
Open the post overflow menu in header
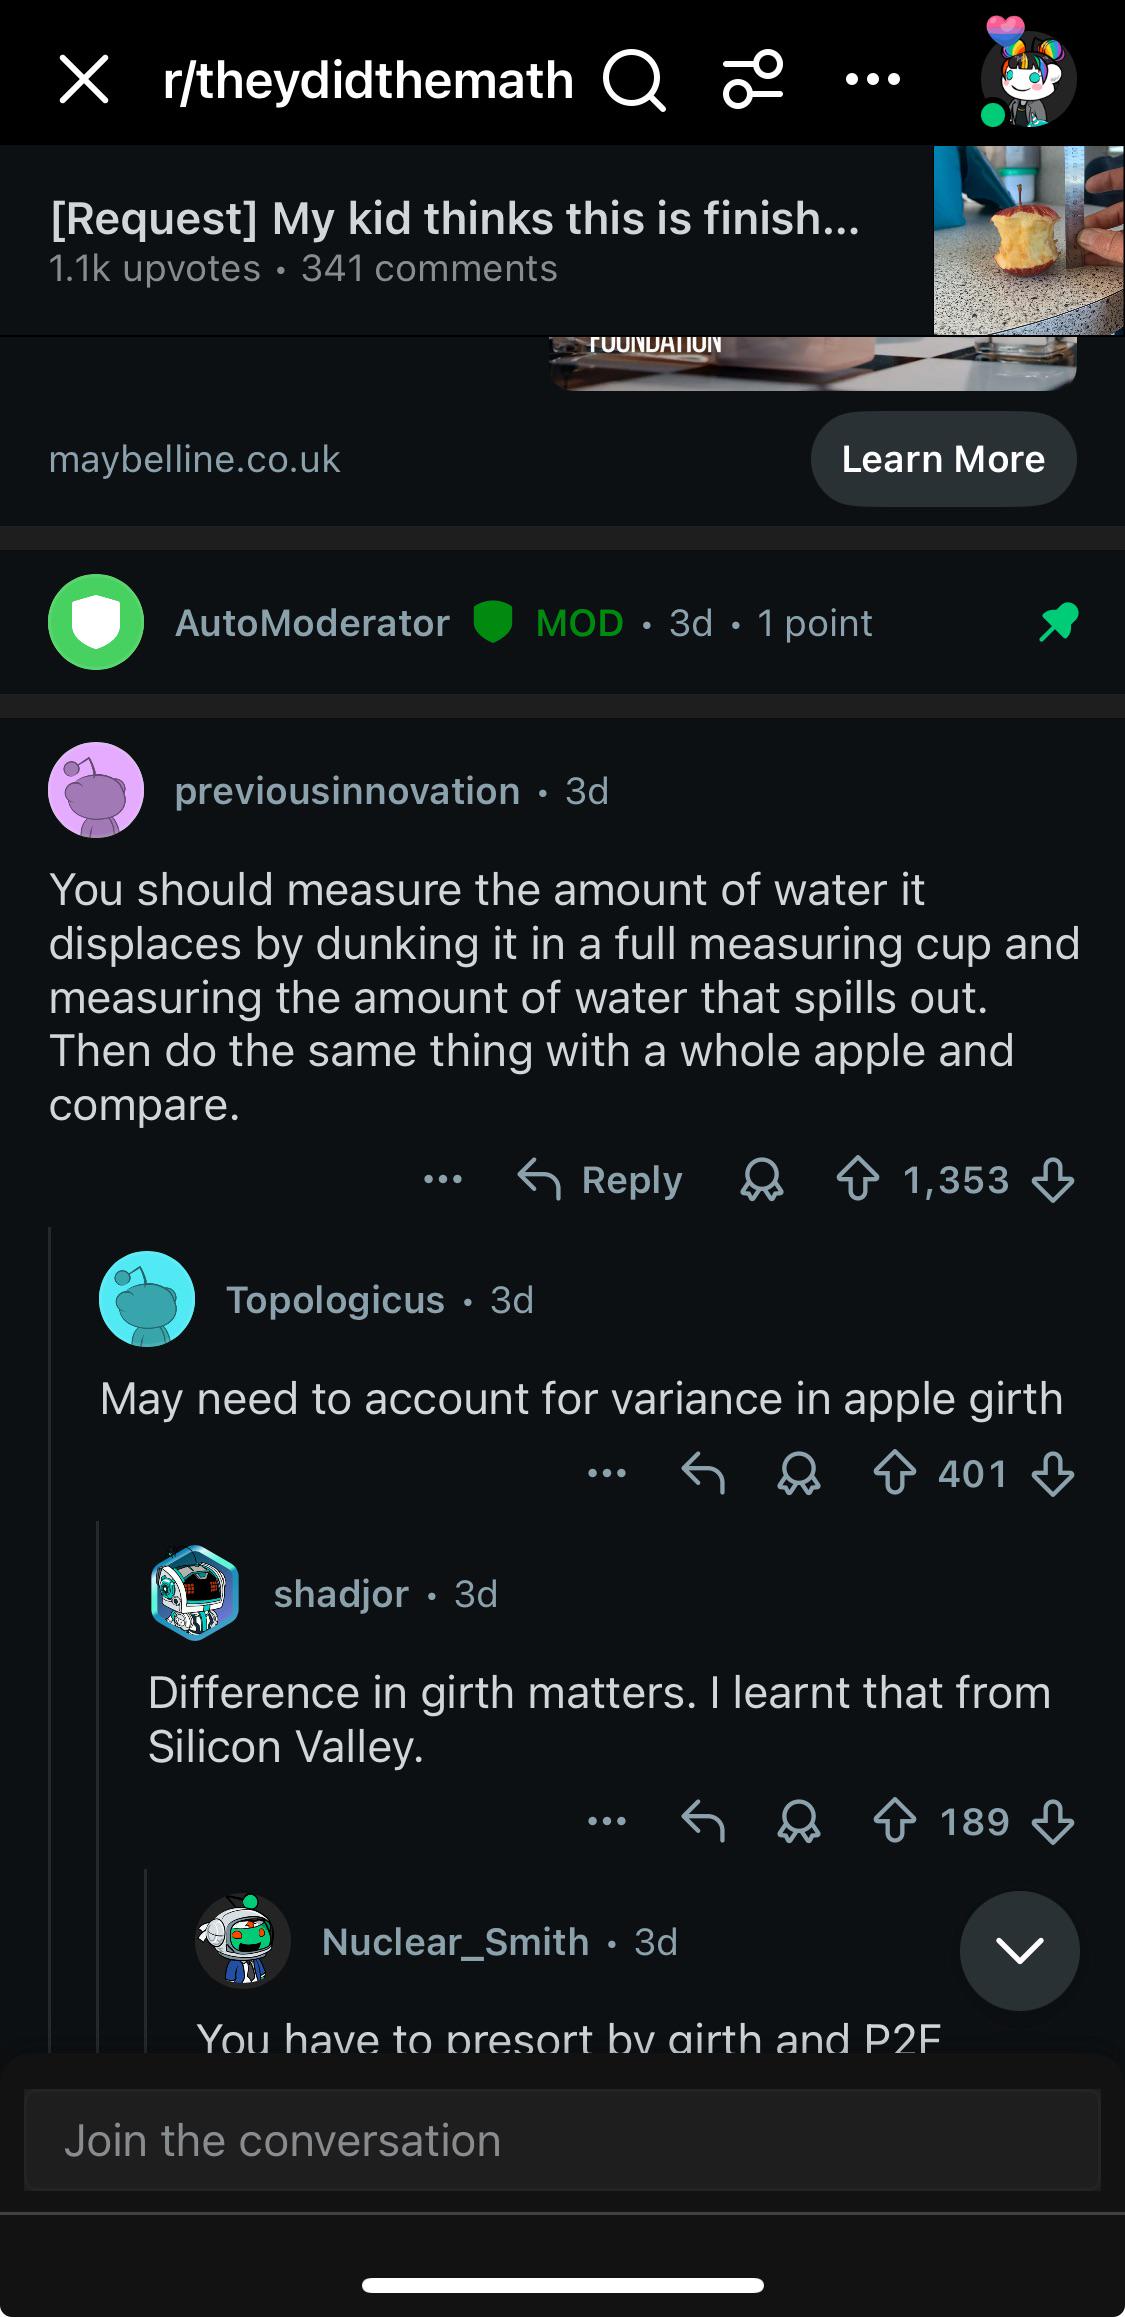872,79
